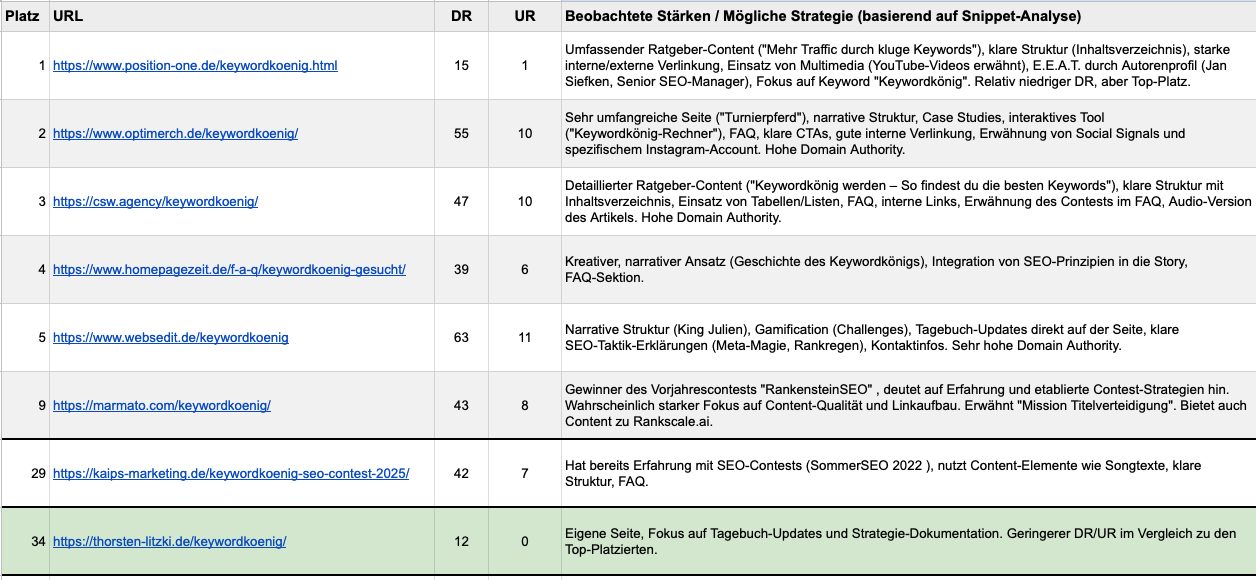The width and height of the screenshot is (1256, 580).
Task: Select the DR value 55 cell
Action: tap(461, 134)
